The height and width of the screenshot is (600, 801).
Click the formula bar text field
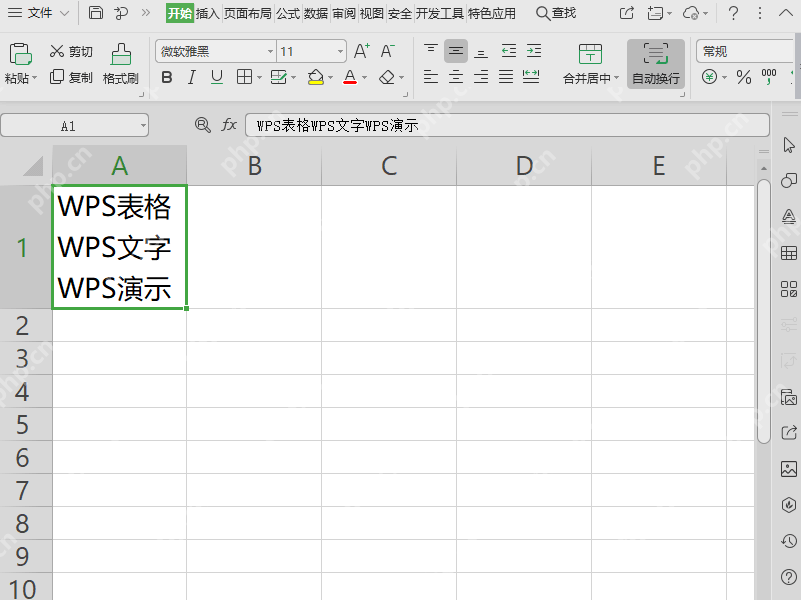pyautogui.click(x=507, y=125)
